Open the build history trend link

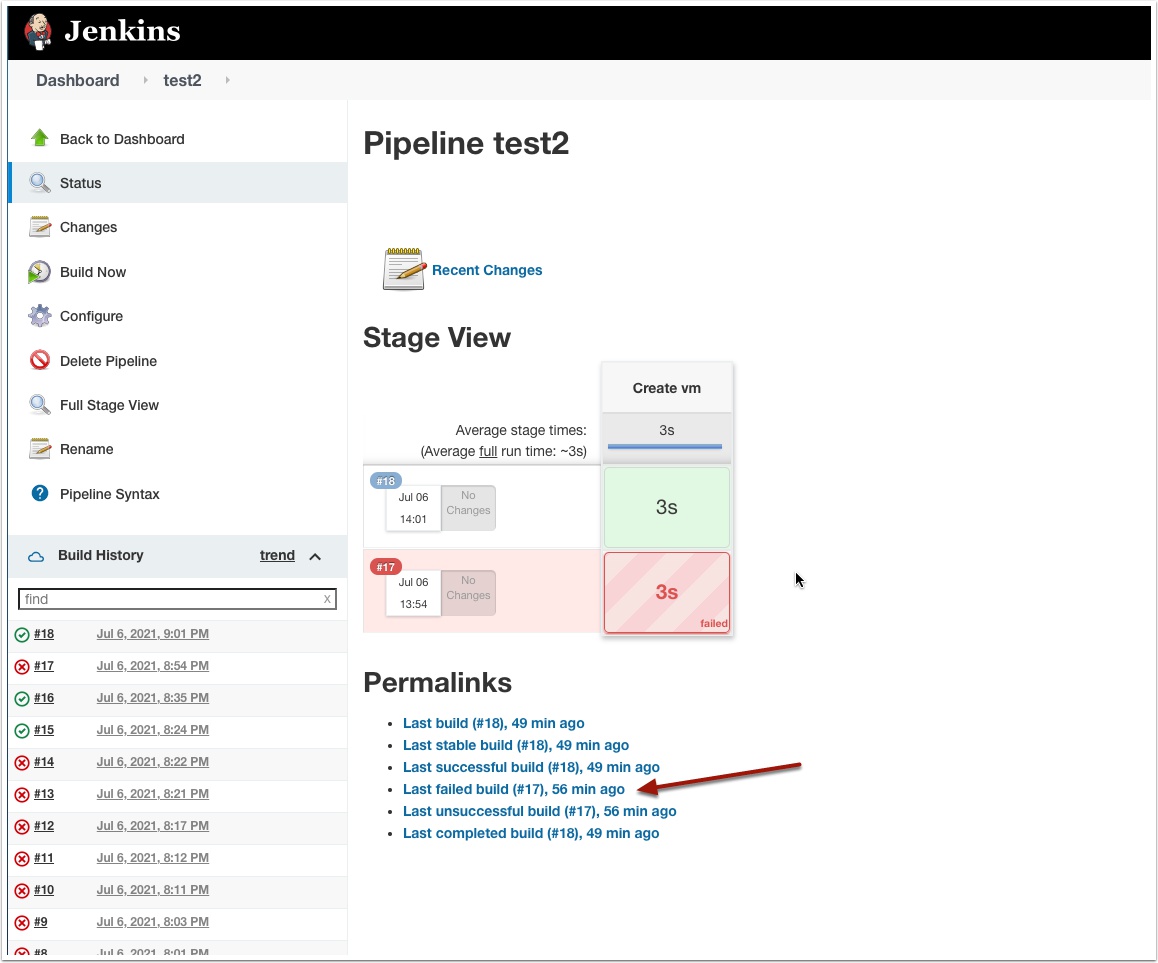pos(277,555)
